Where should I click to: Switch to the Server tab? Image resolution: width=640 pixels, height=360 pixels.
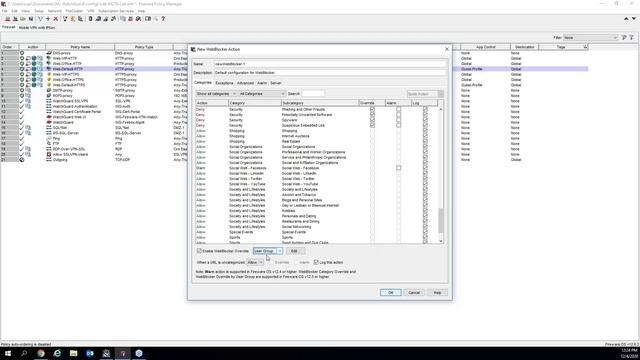click(276, 83)
